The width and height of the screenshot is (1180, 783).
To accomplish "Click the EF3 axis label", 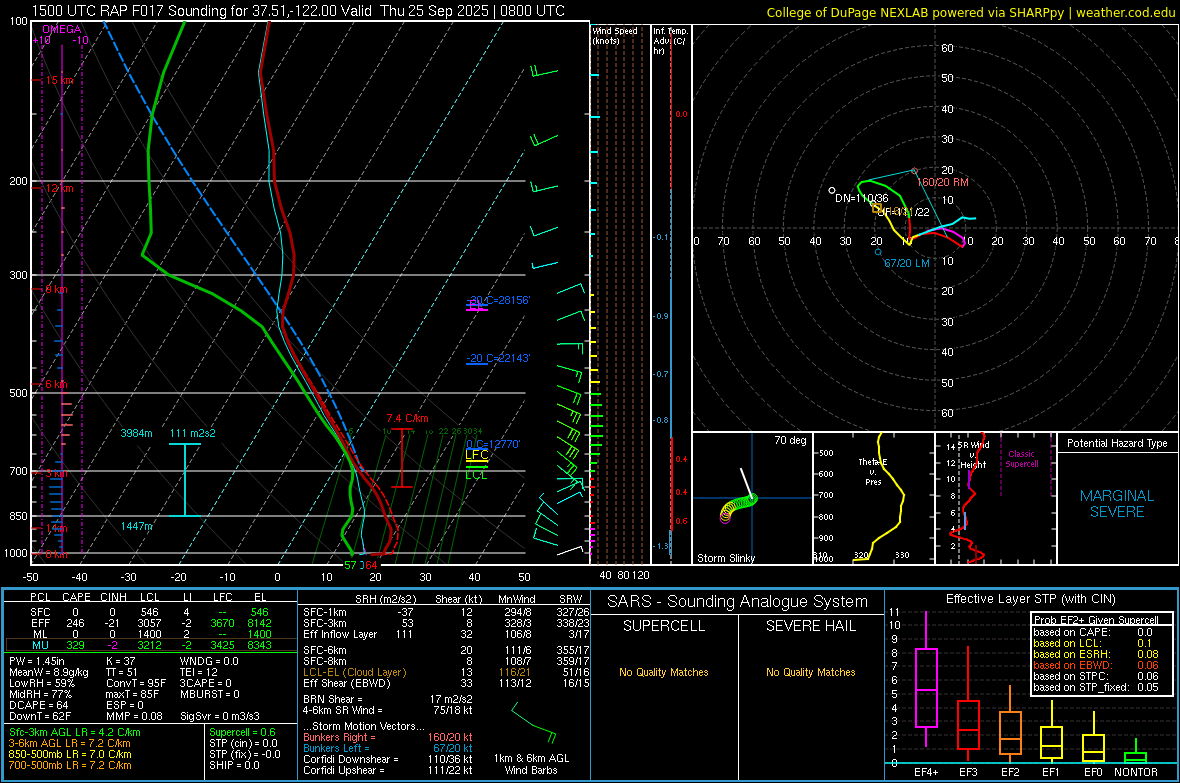I will point(968,772).
